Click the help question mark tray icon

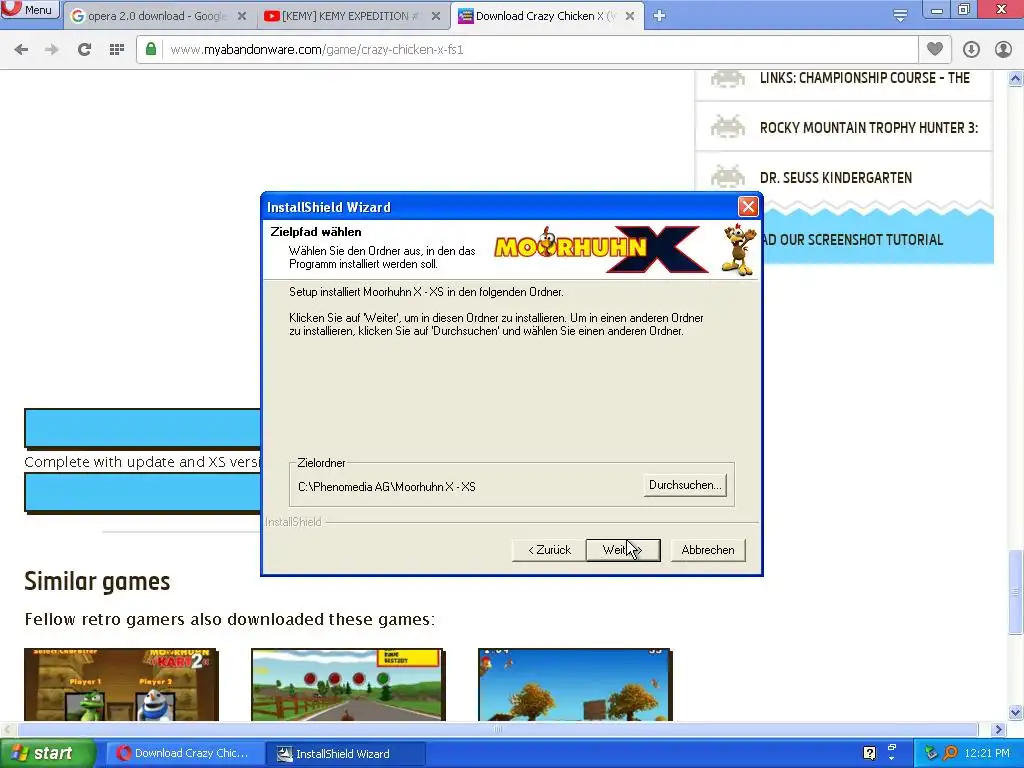(869, 753)
